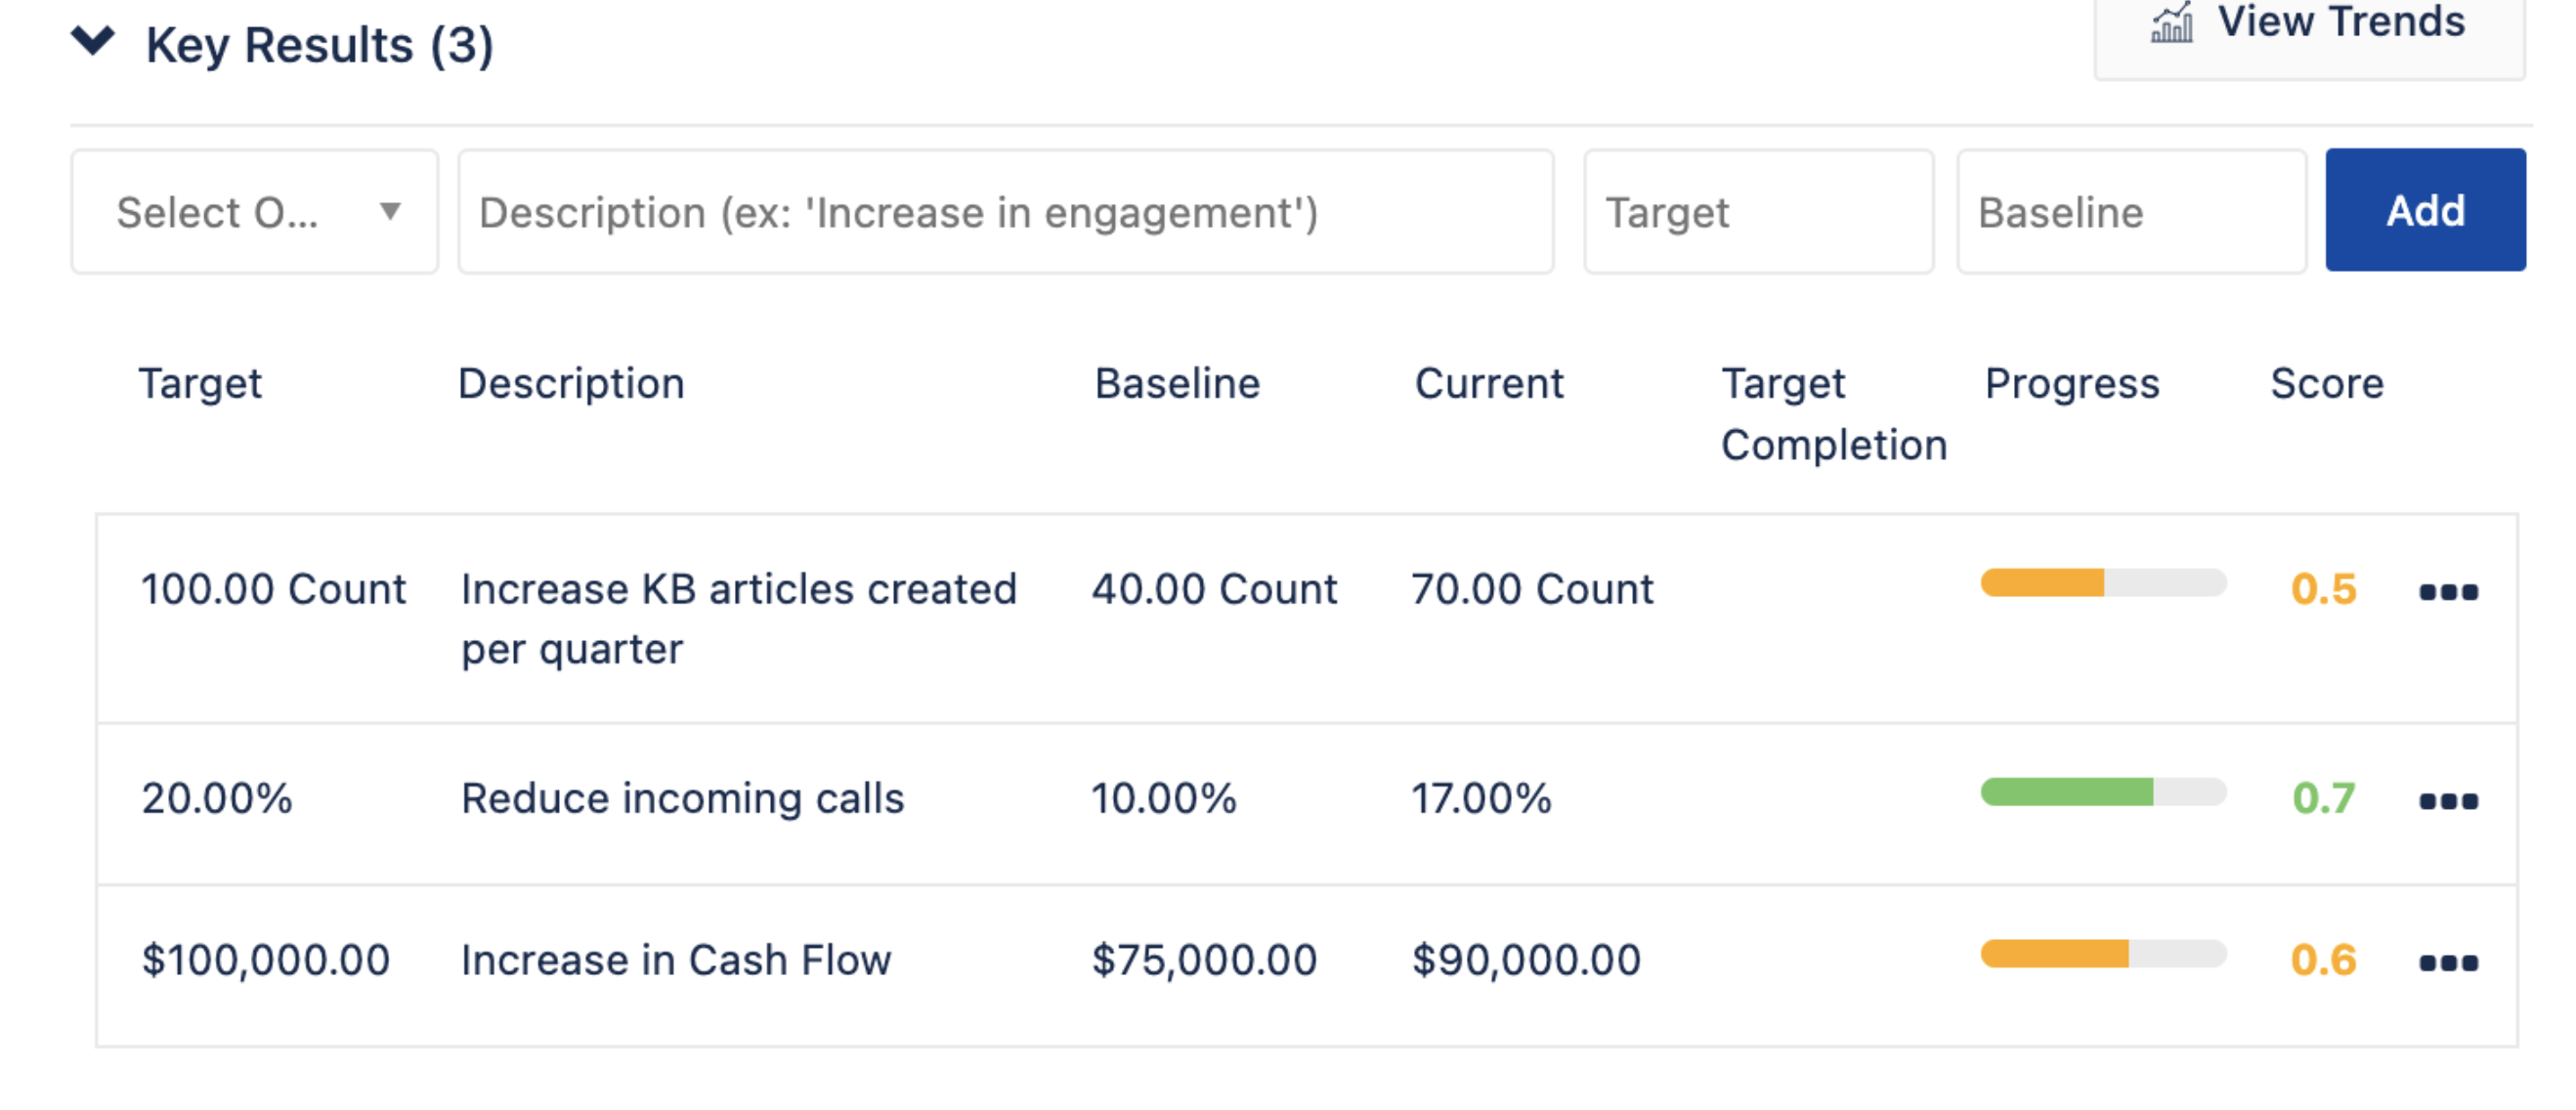Viewport: 2576px width, 1110px height.
Task: Click the Progress column header
Action: [2071, 384]
